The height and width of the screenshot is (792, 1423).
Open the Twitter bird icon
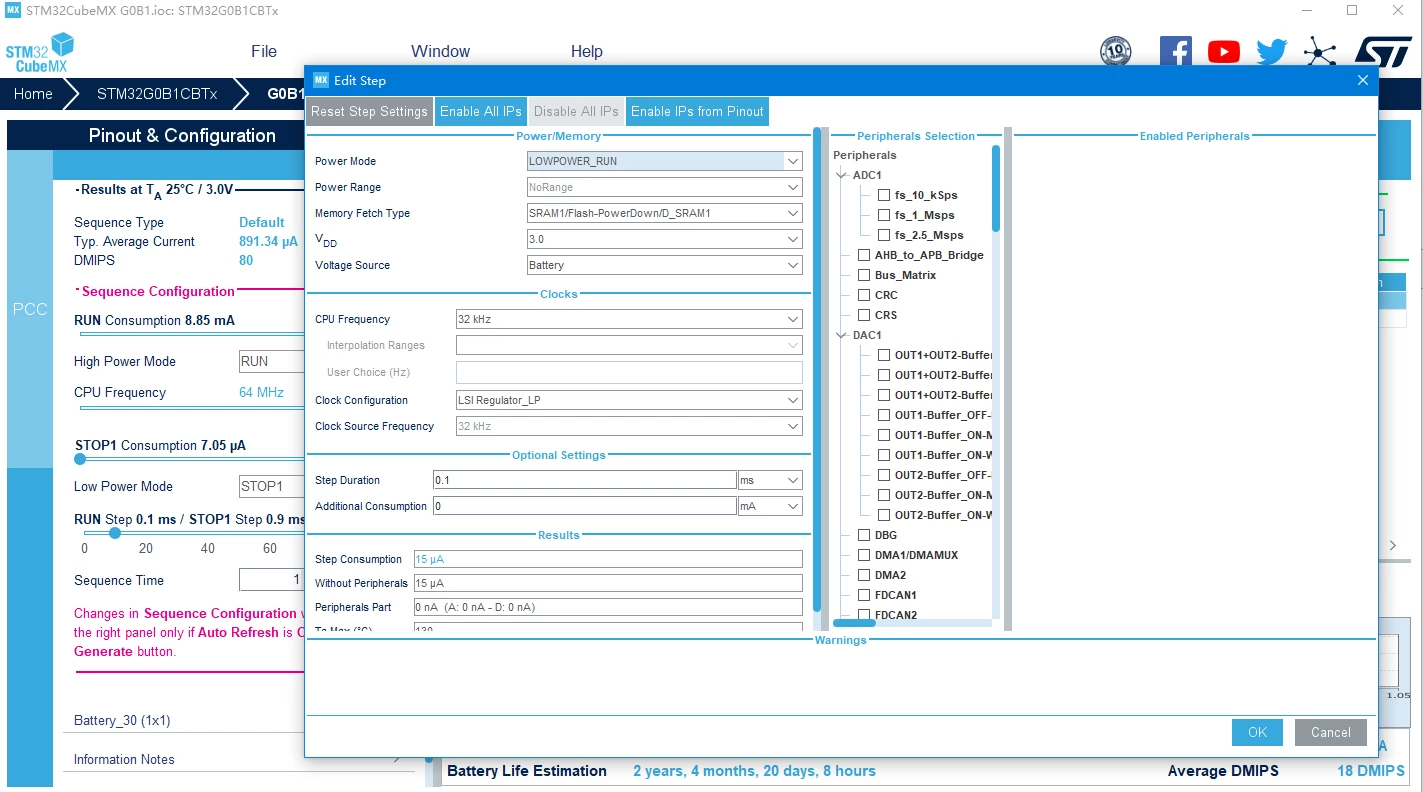(1271, 52)
